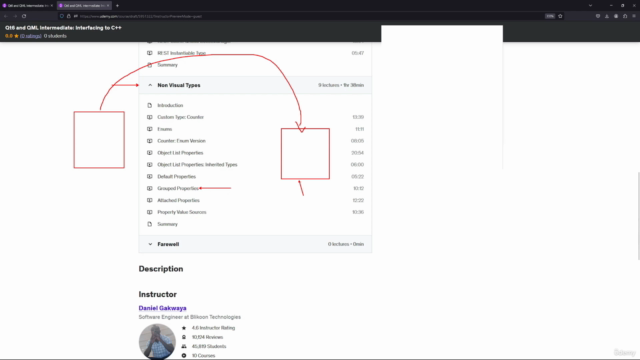Click the 0 ratings link
The width and height of the screenshot is (640, 360).
pyautogui.click(x=31, y=36)
